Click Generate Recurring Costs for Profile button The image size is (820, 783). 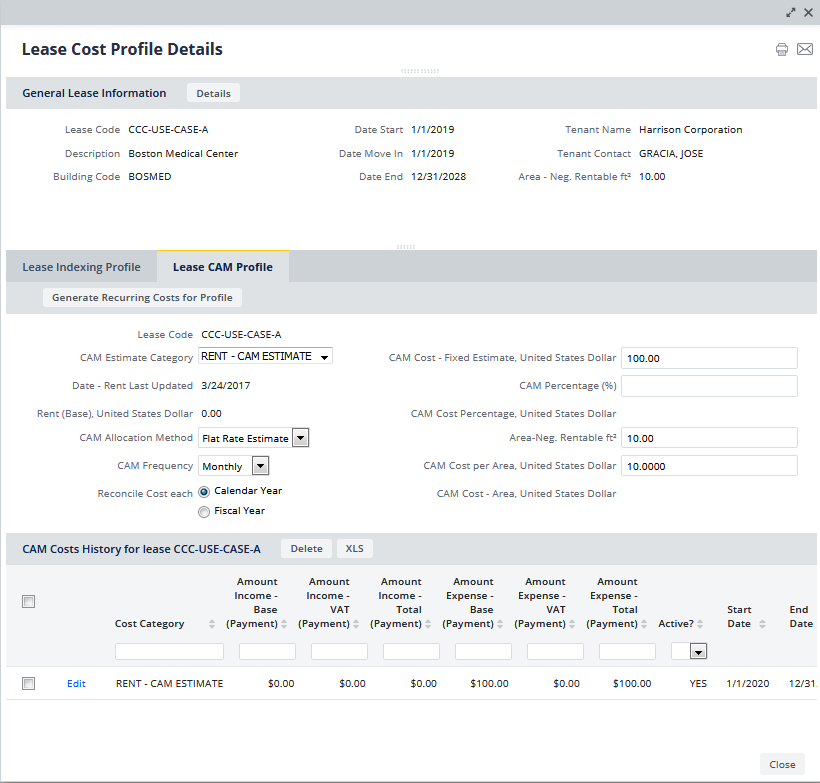tap(142, 298)
